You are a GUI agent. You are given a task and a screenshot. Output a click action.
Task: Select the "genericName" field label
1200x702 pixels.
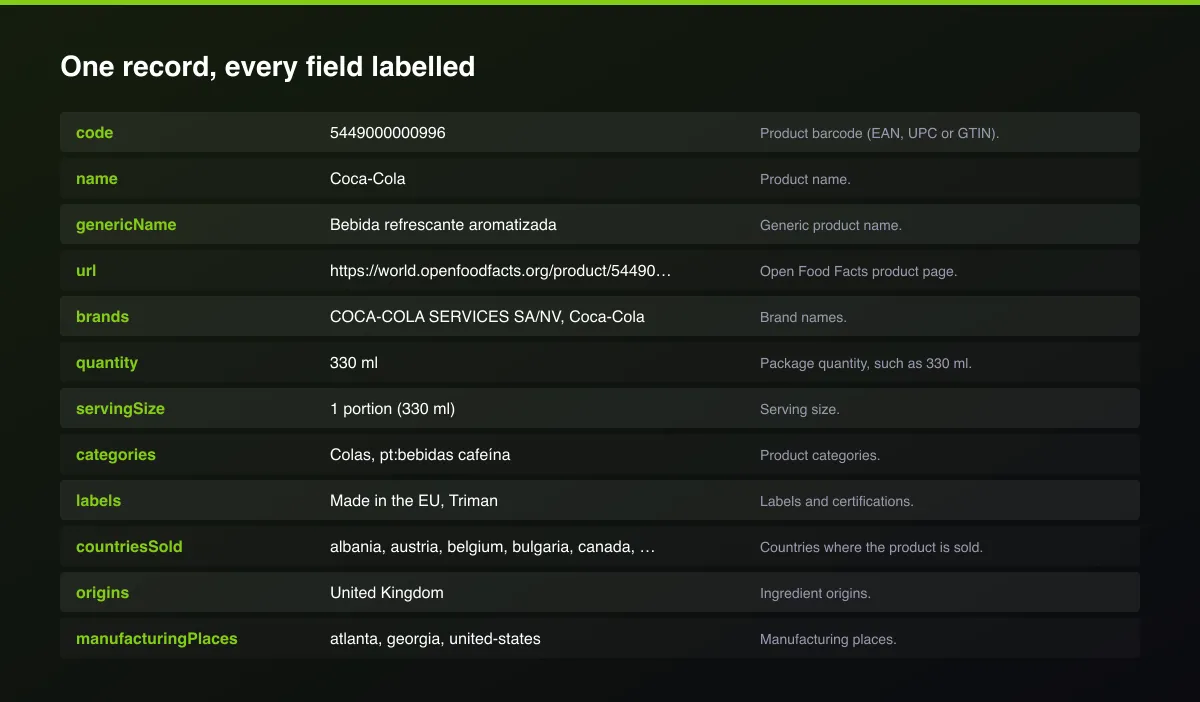(126, 225)
